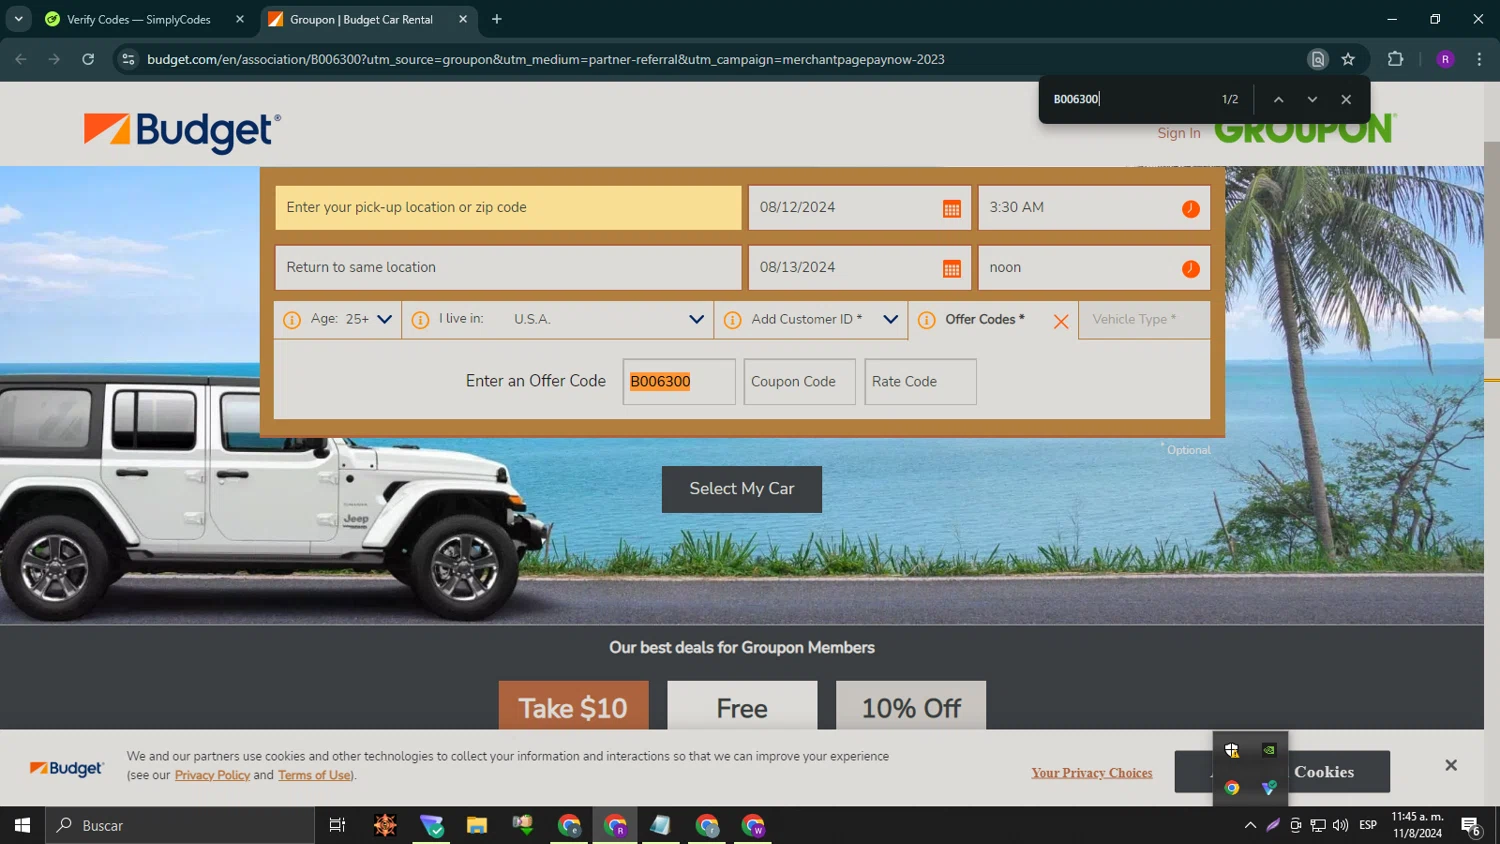Screen dimensions: 1500x844
Task: Click the Rate Code field
Action: (921, 382)
